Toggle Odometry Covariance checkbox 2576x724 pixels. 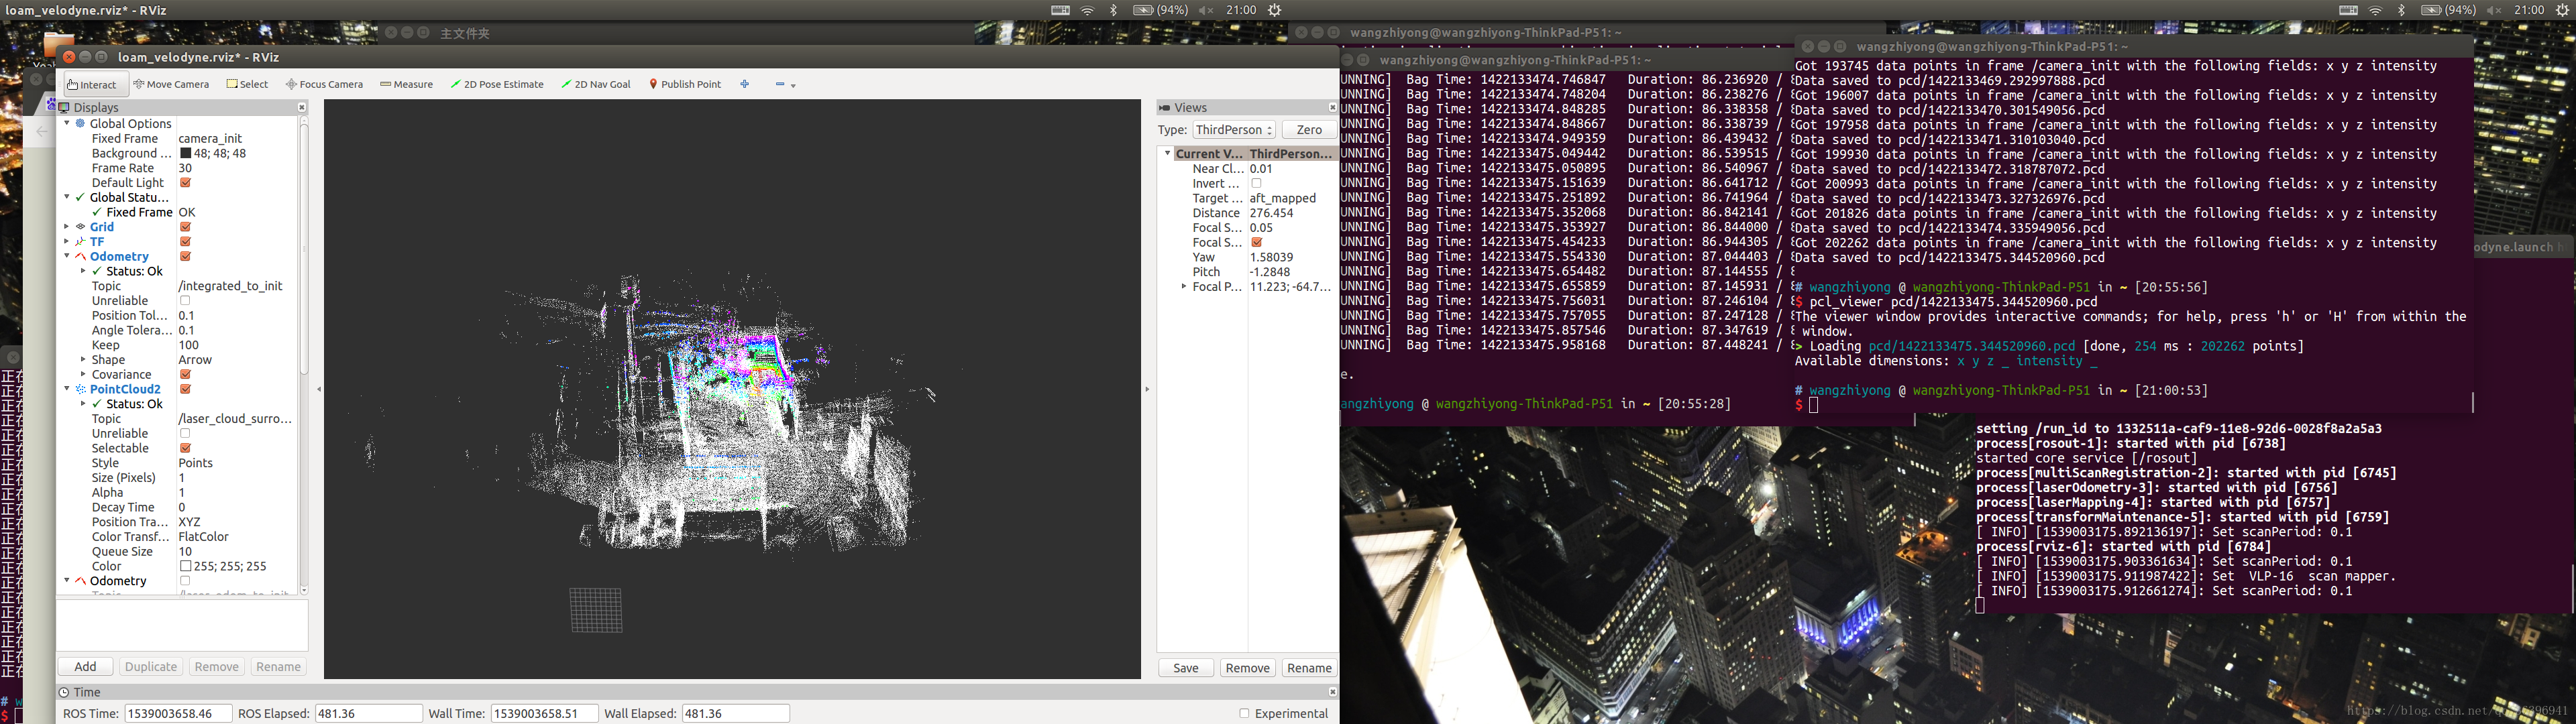point(185,375)
